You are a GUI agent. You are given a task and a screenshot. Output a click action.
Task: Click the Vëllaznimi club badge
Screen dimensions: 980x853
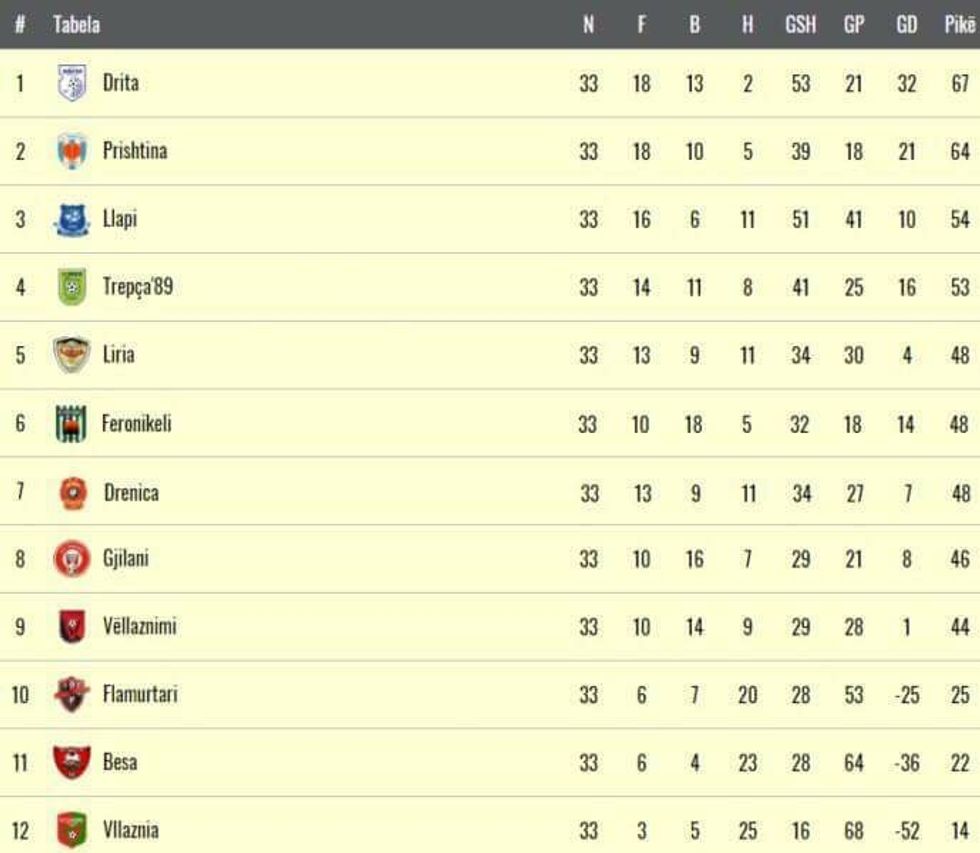[71, 627]
